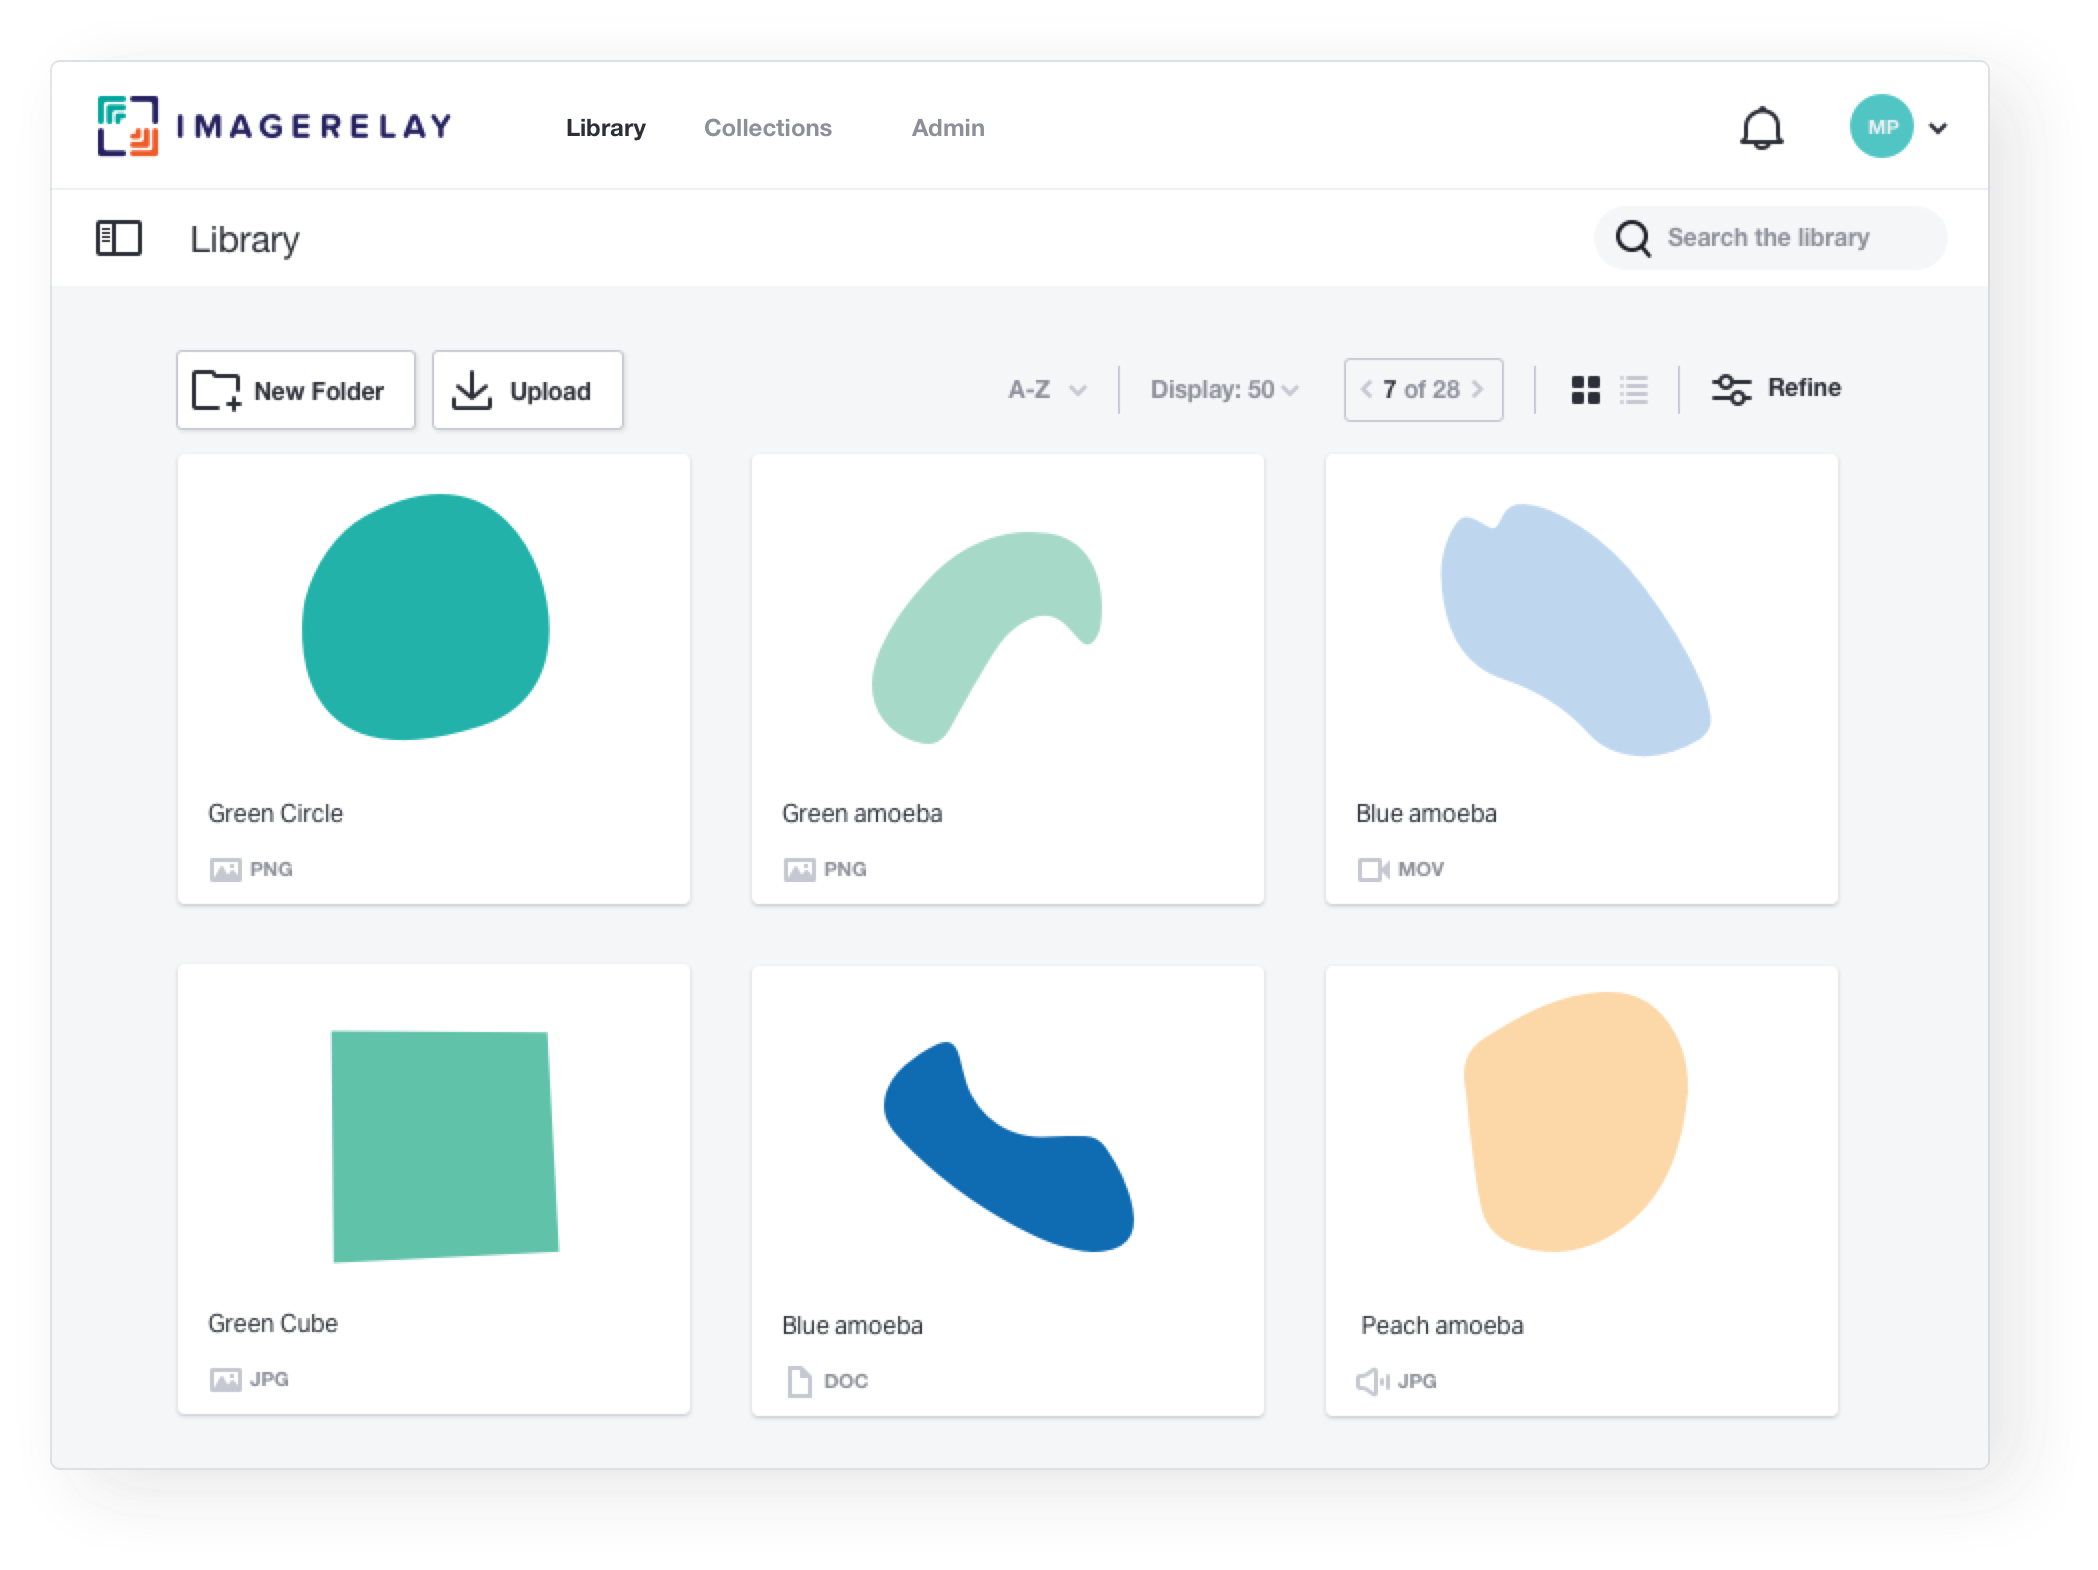
Task: Click the Upload button
Action: click(x=527, y=390)
